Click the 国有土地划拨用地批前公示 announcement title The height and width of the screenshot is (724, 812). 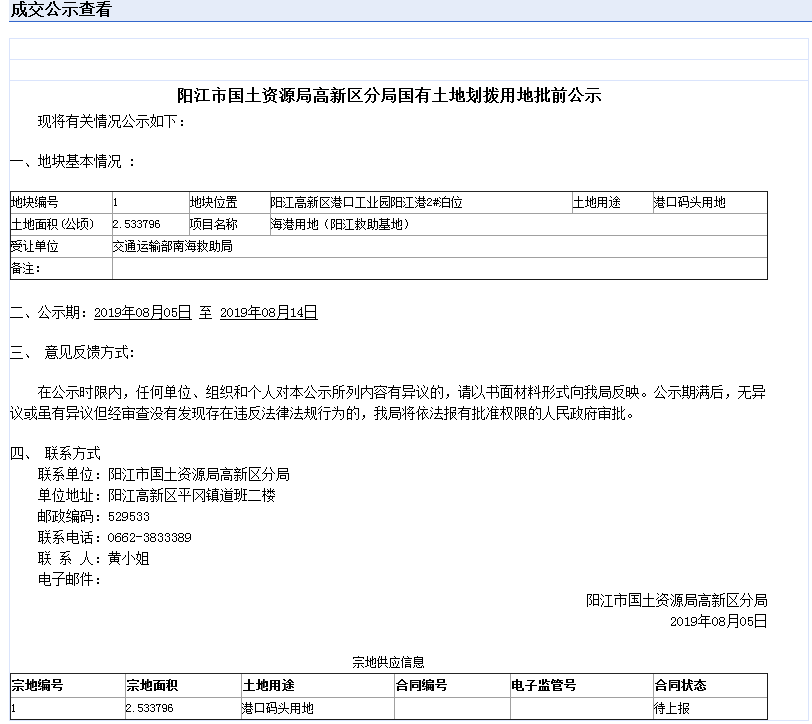point(389,96)
